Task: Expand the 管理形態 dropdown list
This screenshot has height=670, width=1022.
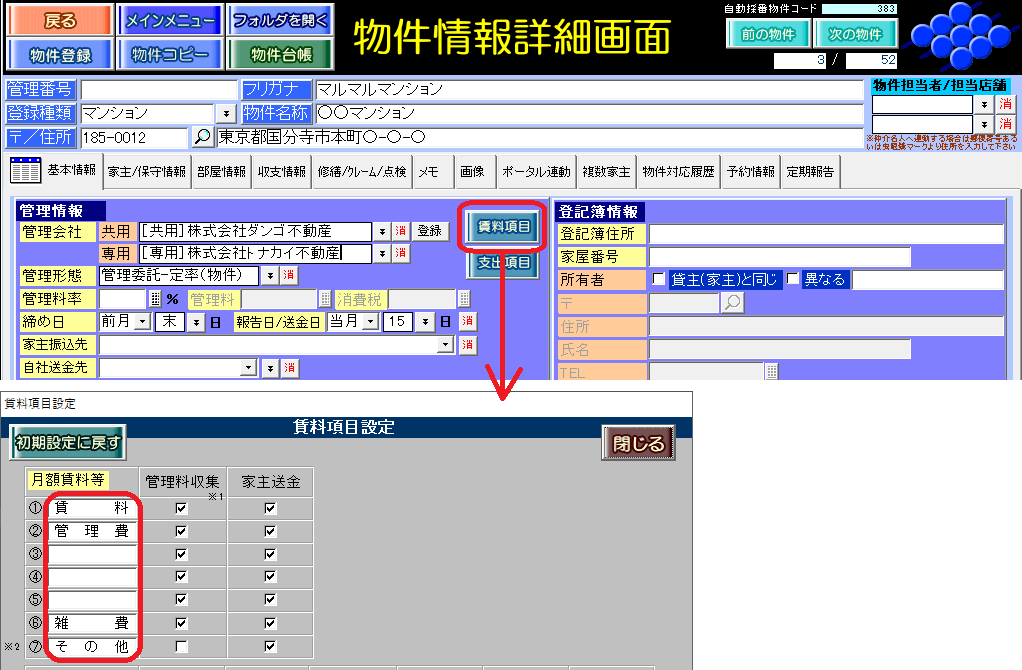Action: pyautogui.click(x=269, y=275)
